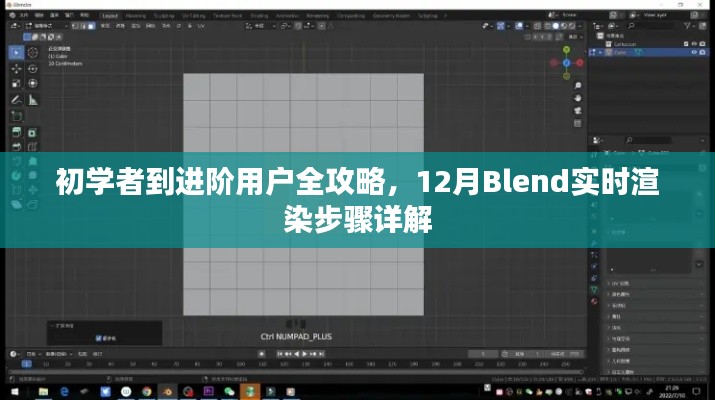
Task: Select the Move tool
Action: [16, 69]
